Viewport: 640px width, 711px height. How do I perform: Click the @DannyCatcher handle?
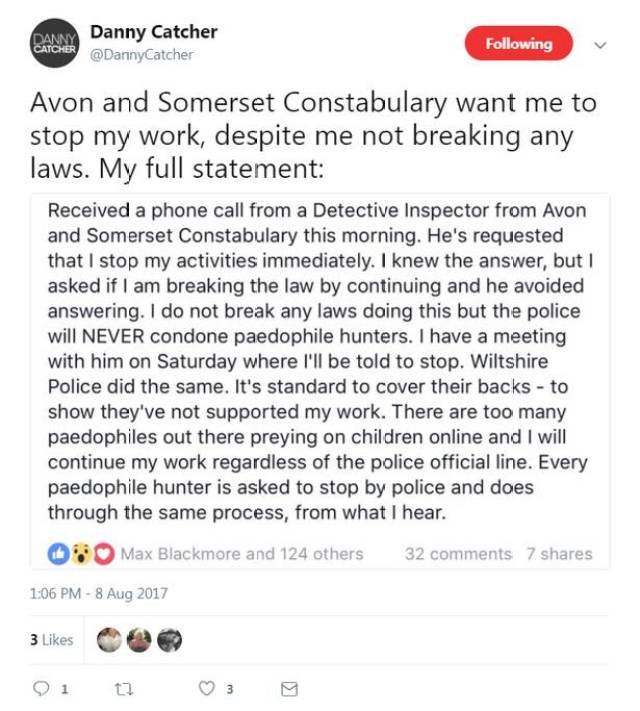(142, 55)
